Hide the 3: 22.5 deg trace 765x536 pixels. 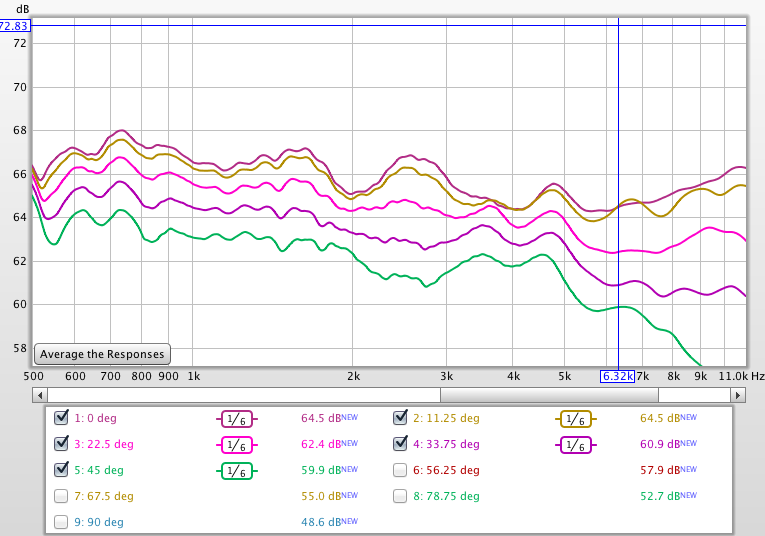tap(61, 444)
